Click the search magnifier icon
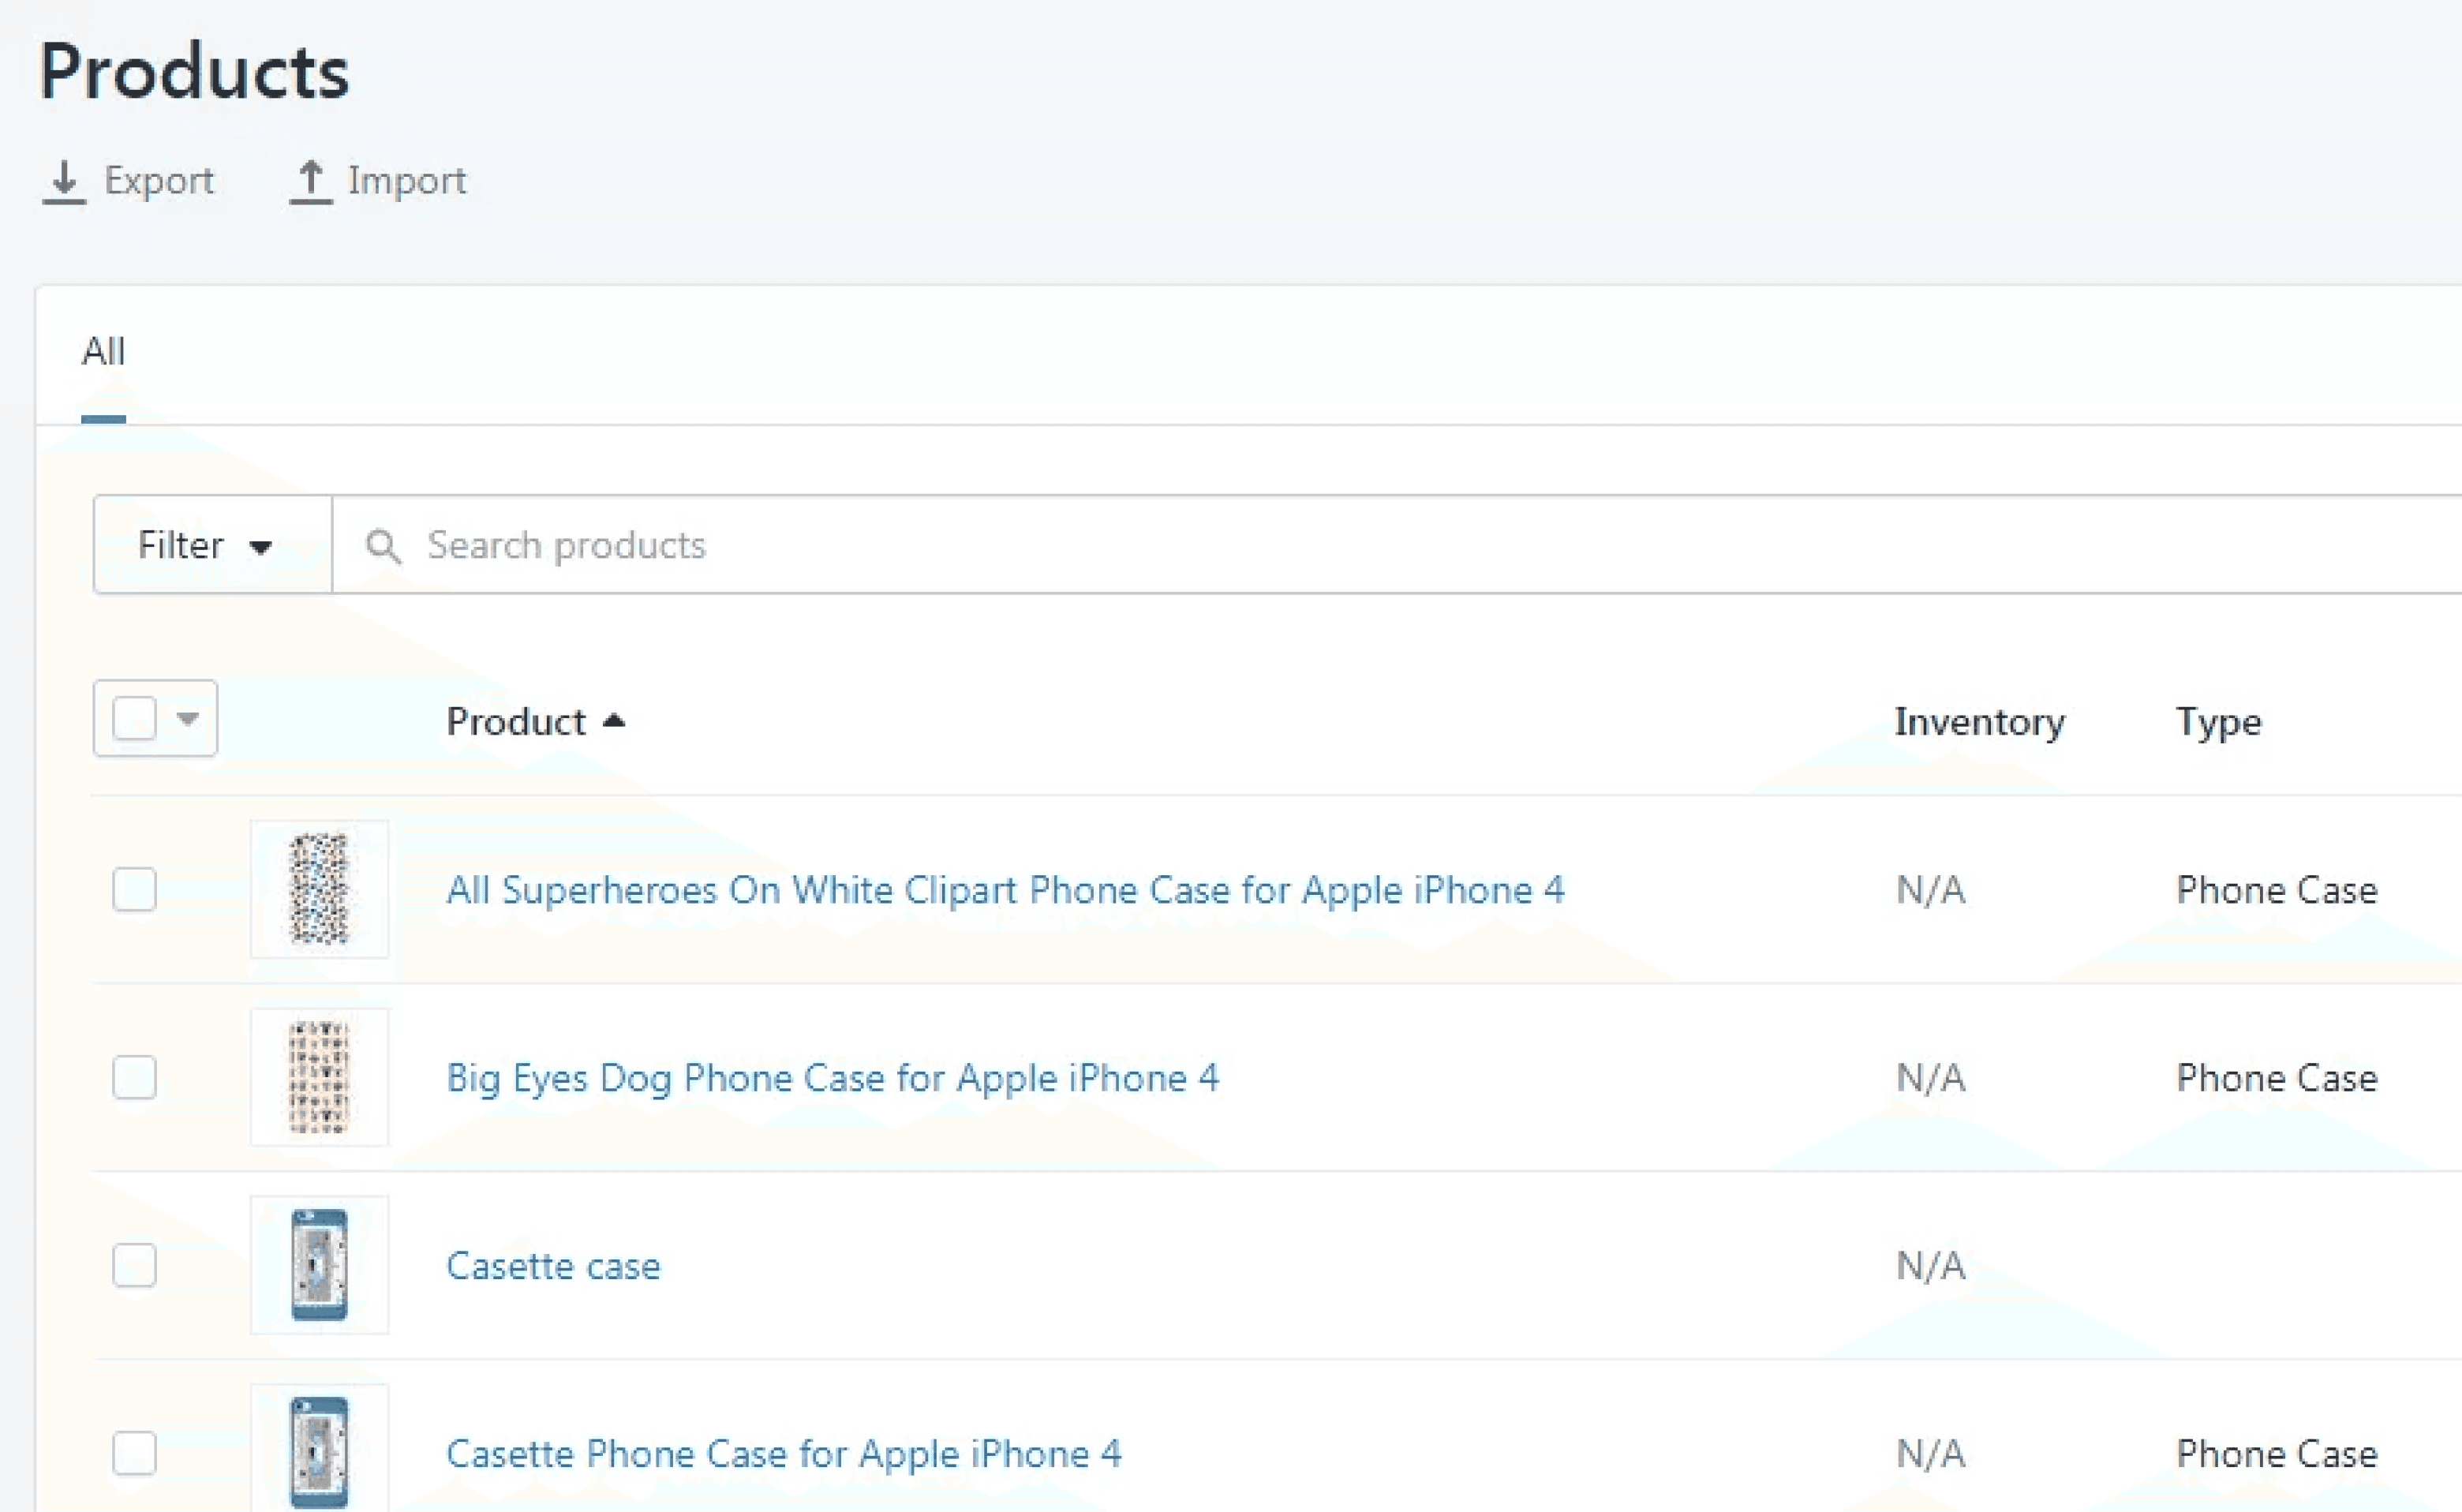This screenshot has width=2462, height=1512. tap(383, 546)
